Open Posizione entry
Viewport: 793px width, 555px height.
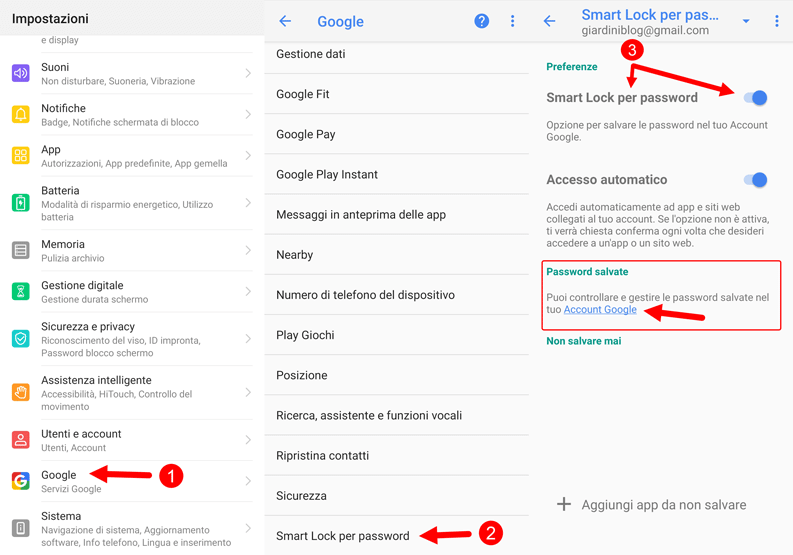[396, 375]
